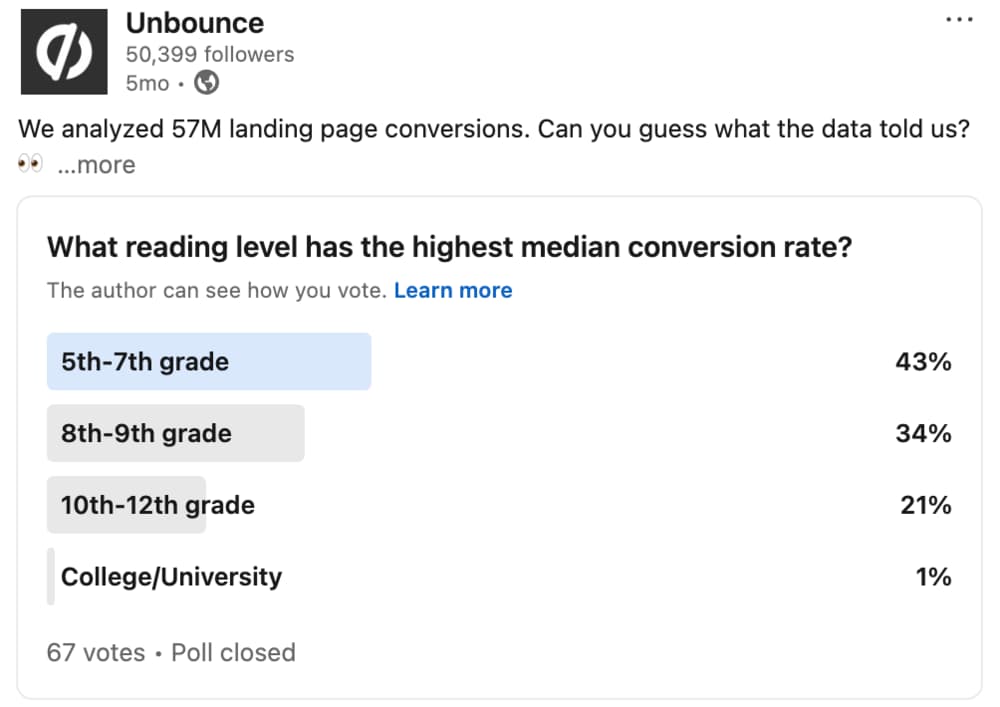Click the '67 votes' count
This screenshot has height=707, width=1000.
[96, 653]
